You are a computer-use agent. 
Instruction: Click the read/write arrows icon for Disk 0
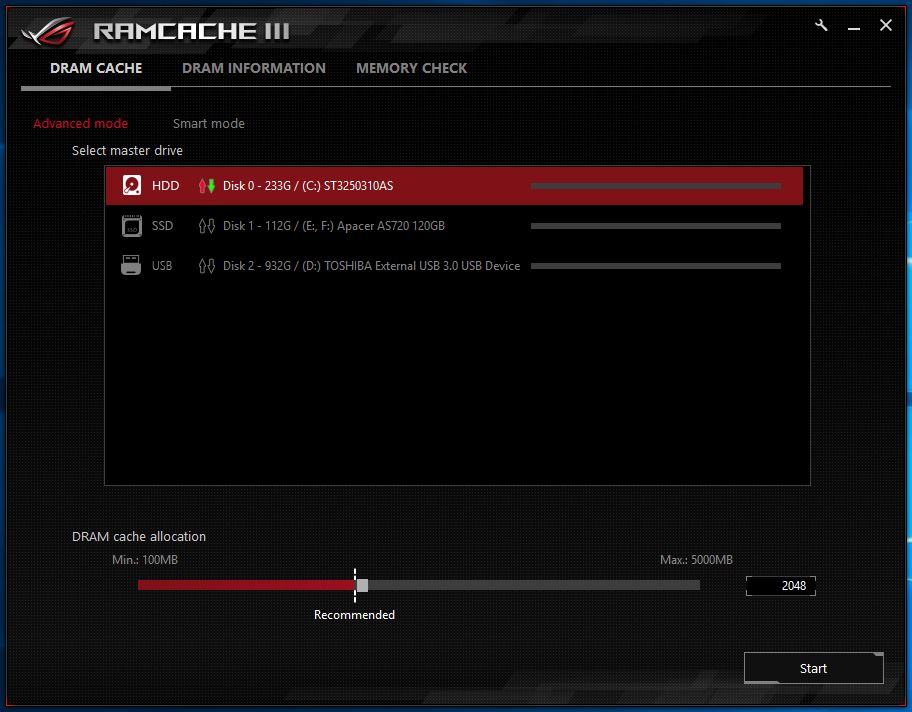[206, 186]
